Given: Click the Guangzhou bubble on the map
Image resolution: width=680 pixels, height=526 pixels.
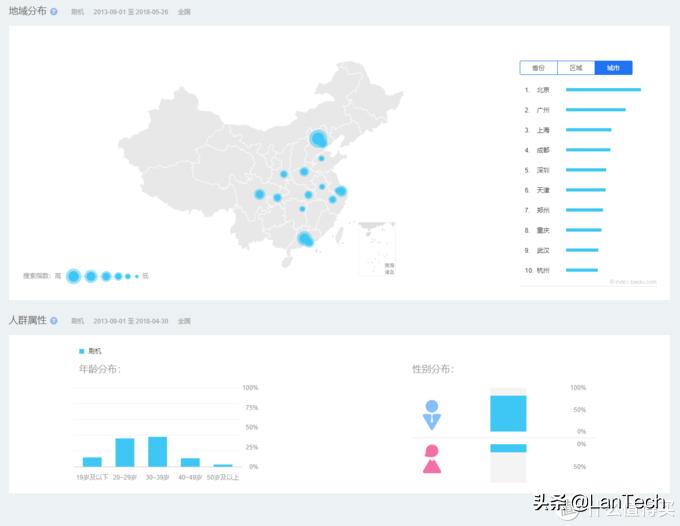Looking at the screenshot, I should (306, 239).
